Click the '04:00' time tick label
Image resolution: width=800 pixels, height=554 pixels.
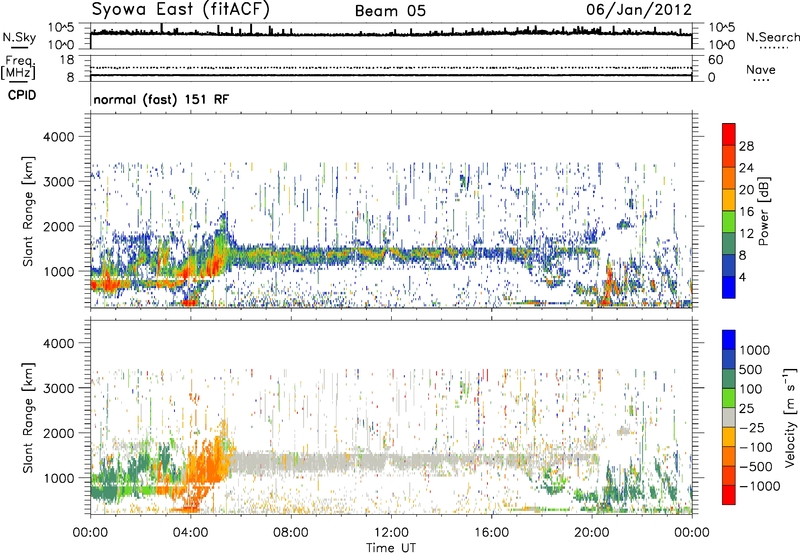click(x=190, y=533)
